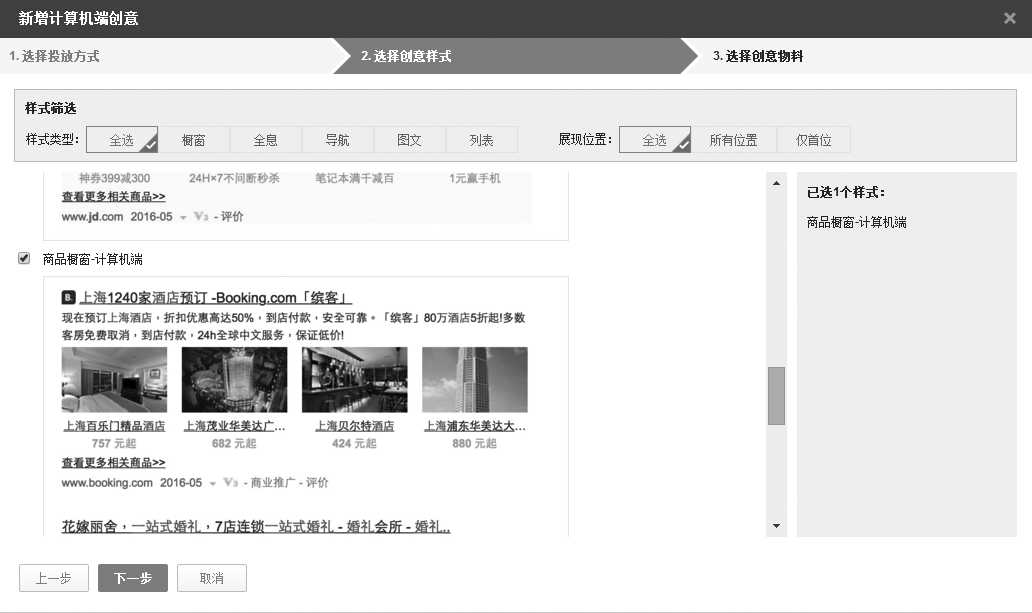The height and width of the screenshot is (613, 1032).
Task: Click the V3 badge next to www.jd.com
Action: click(202, 217)
